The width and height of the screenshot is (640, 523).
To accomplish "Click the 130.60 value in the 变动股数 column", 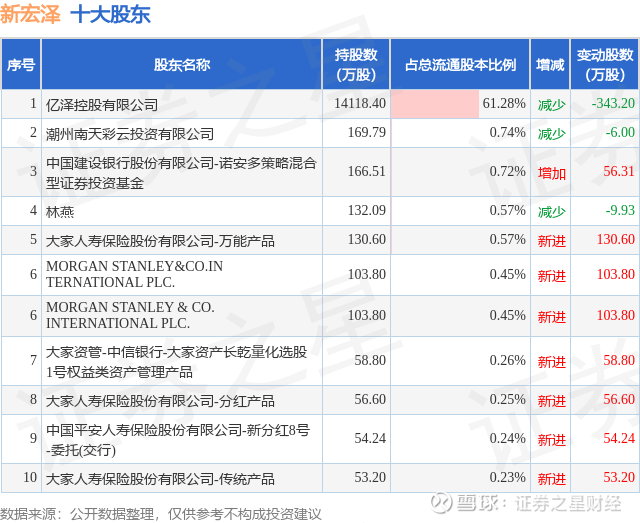I will (616, 239).
